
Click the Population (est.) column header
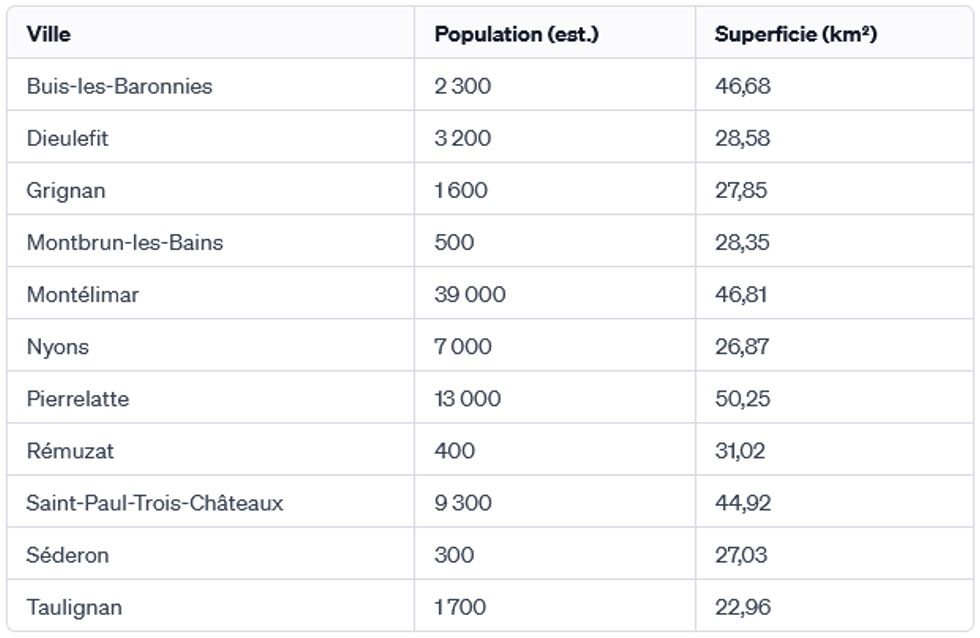coord(516,34)
